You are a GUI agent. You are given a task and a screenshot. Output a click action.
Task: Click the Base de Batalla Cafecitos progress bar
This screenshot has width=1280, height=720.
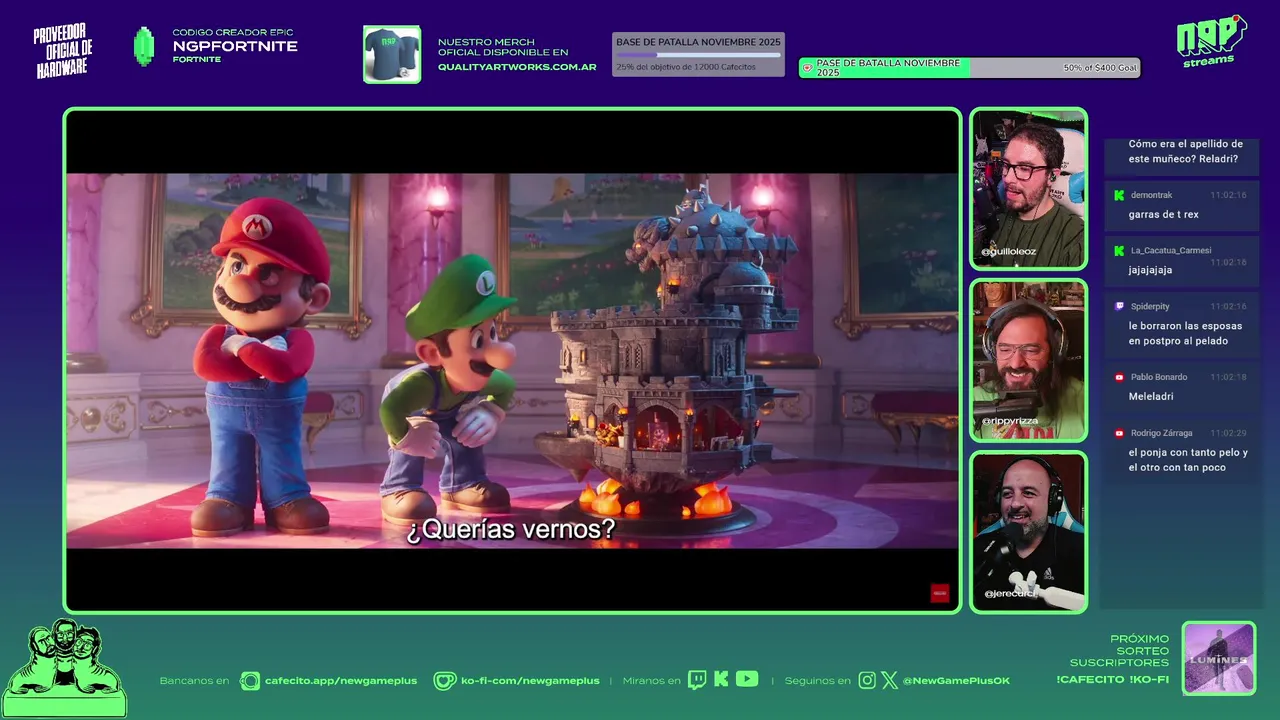(698, 55)
